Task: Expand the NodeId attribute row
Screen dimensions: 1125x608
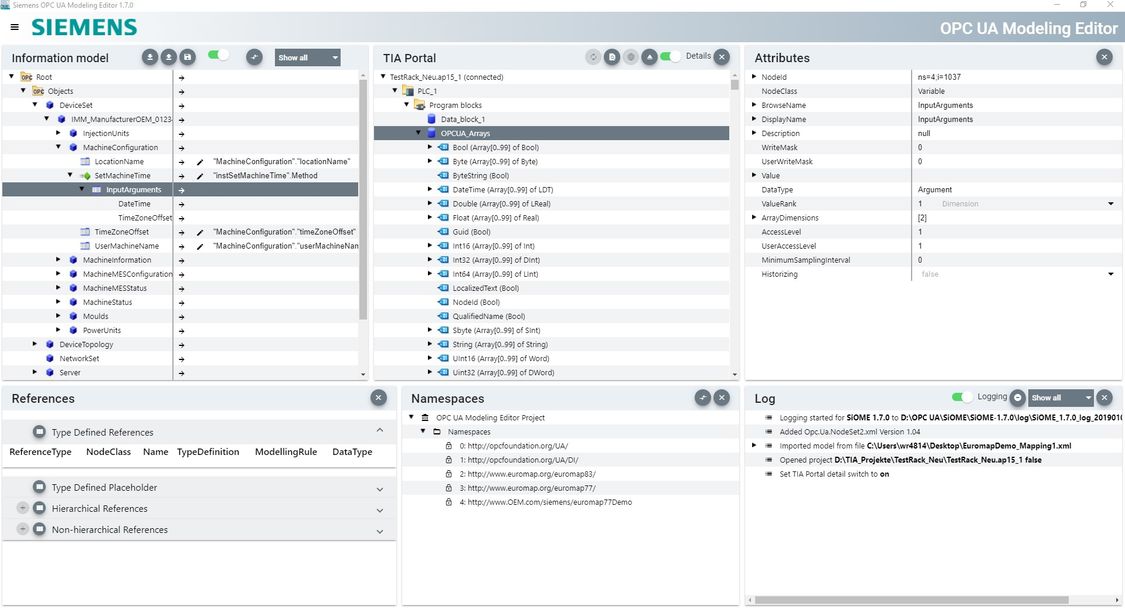Action: point(754,77)
